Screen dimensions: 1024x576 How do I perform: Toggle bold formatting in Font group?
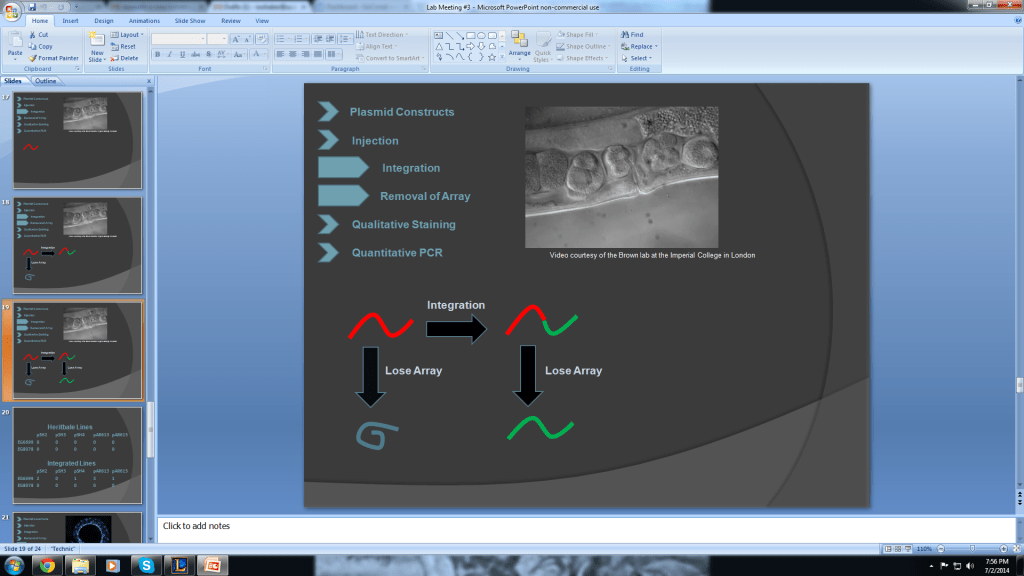click(x=158, y=53)
